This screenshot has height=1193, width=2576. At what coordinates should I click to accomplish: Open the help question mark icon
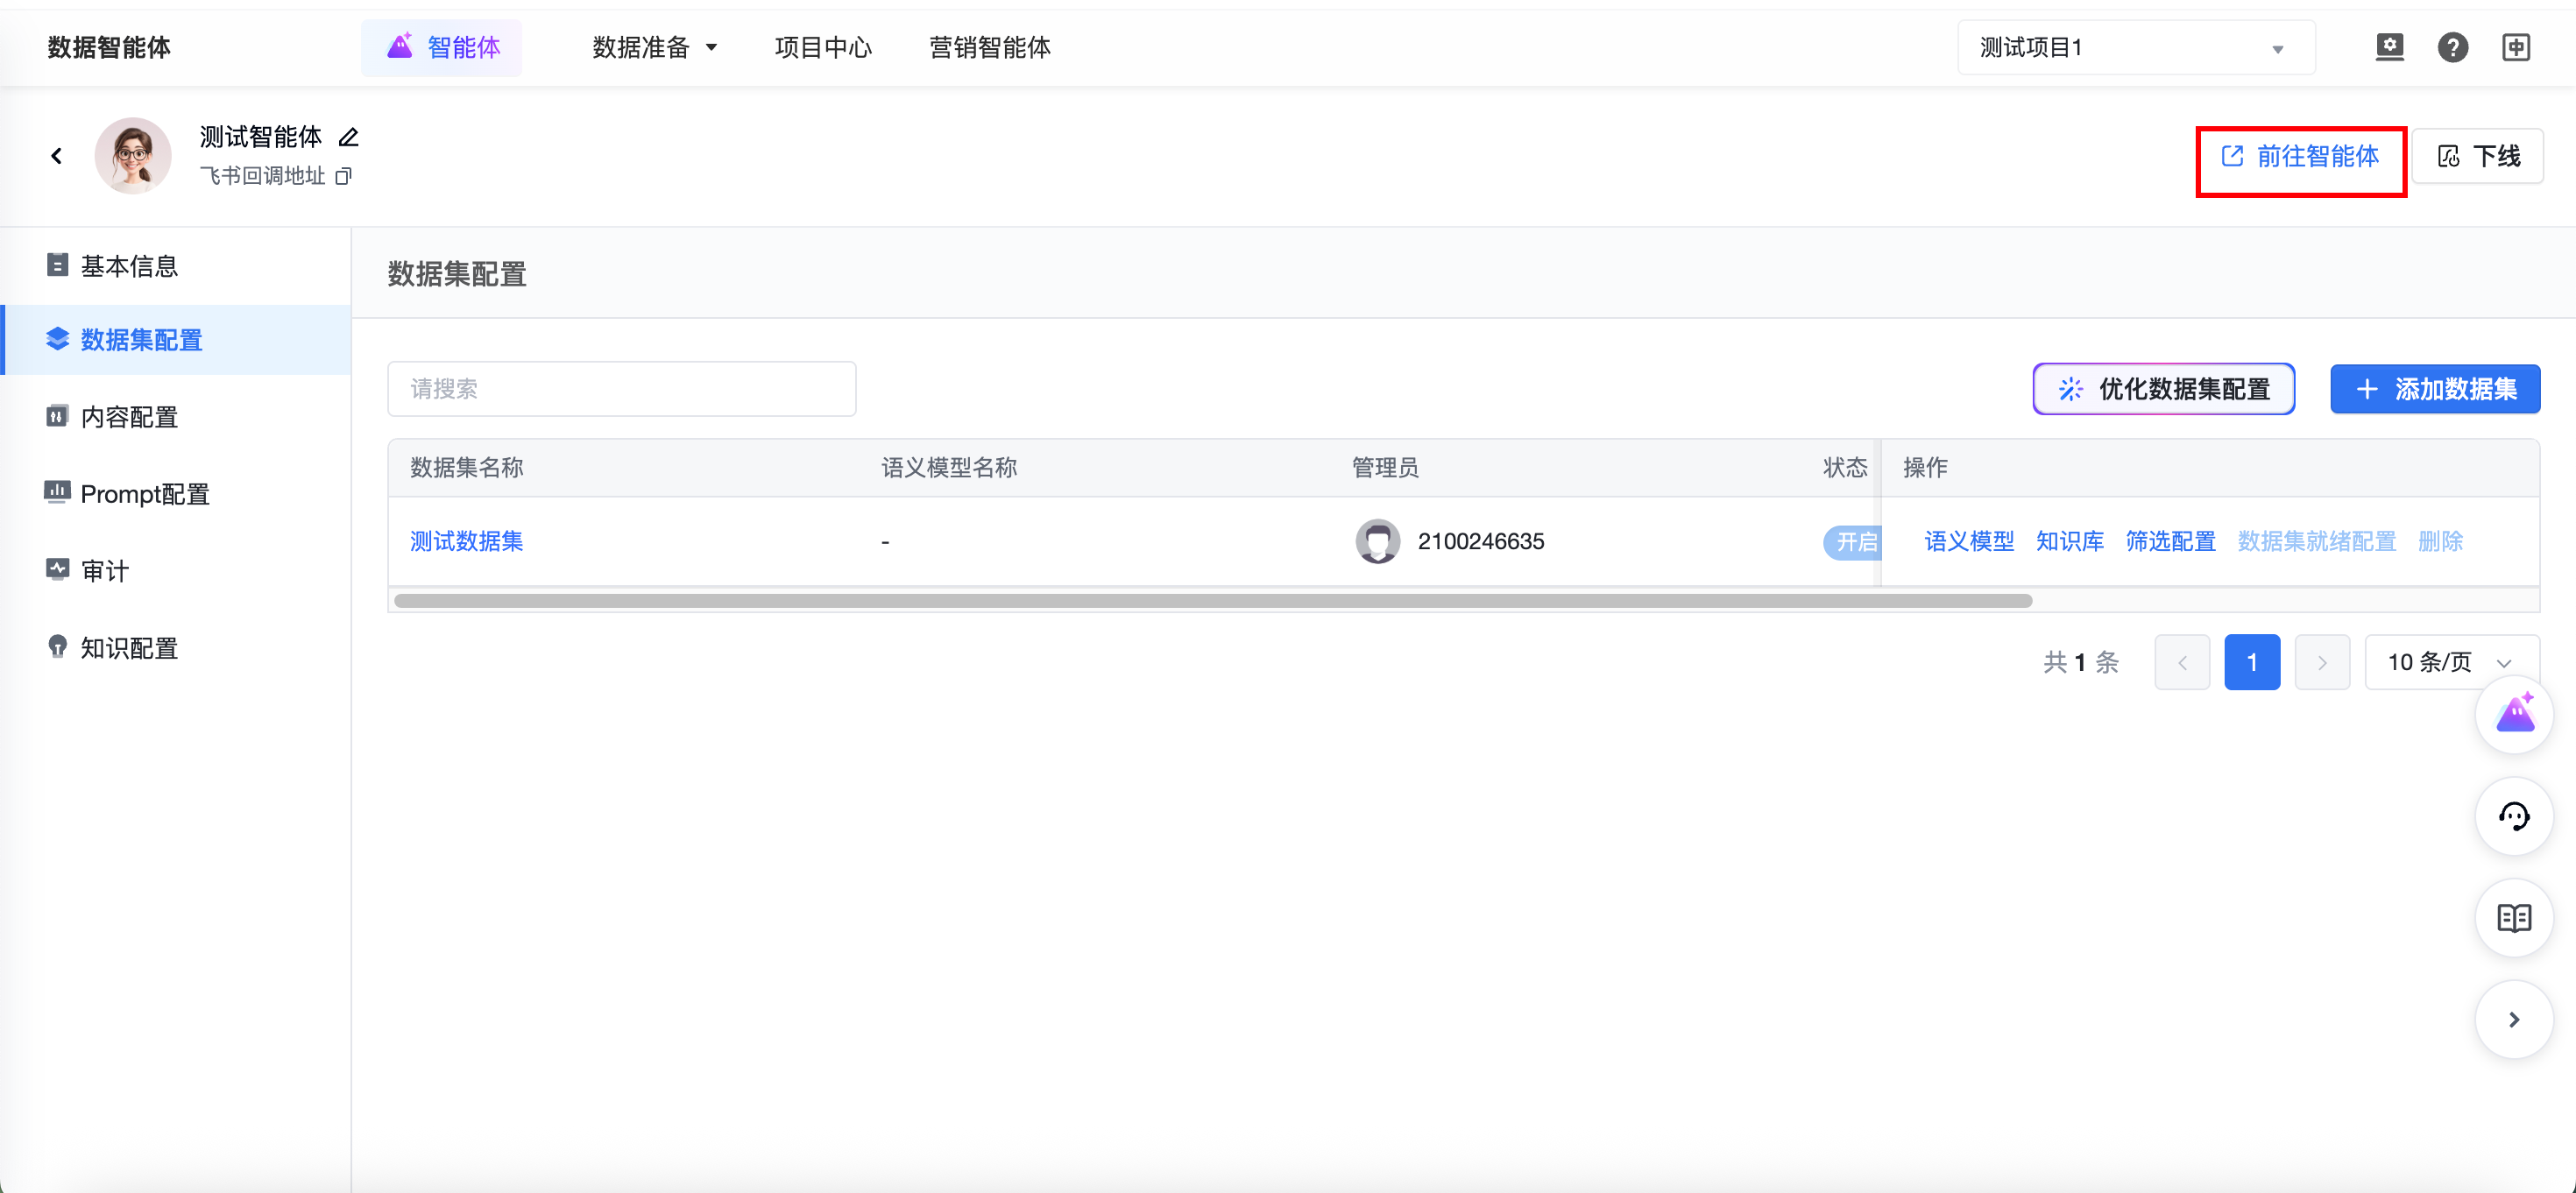tap(2452, 47)
